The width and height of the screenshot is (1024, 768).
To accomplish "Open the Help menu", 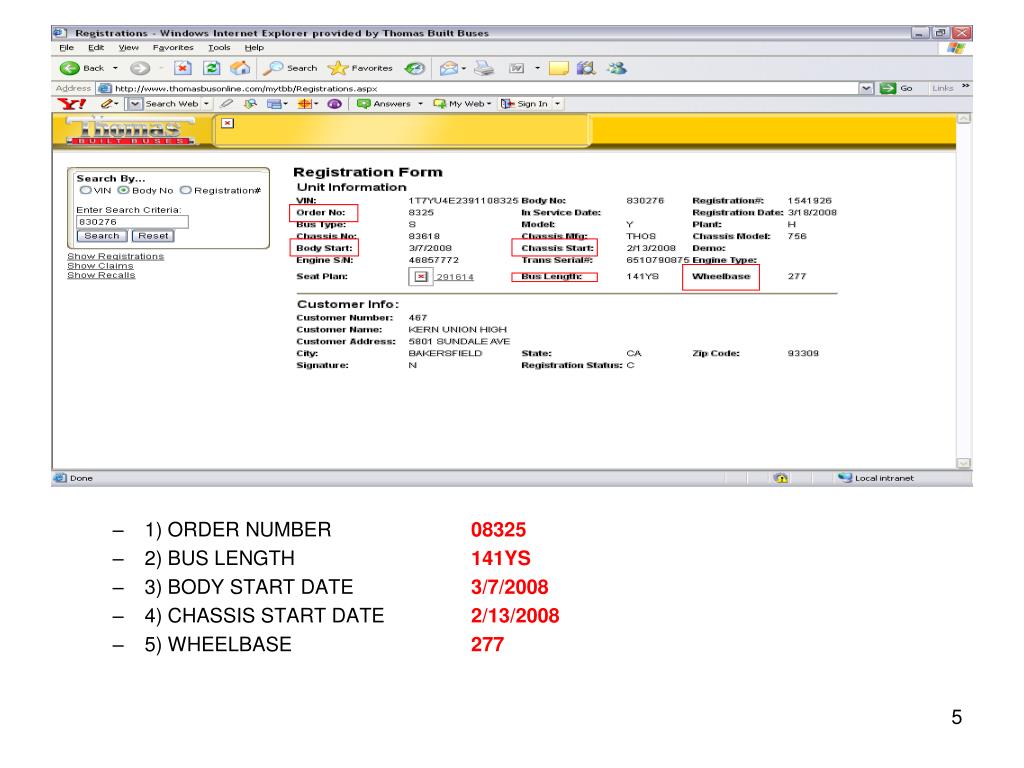I will click(254, 48).
